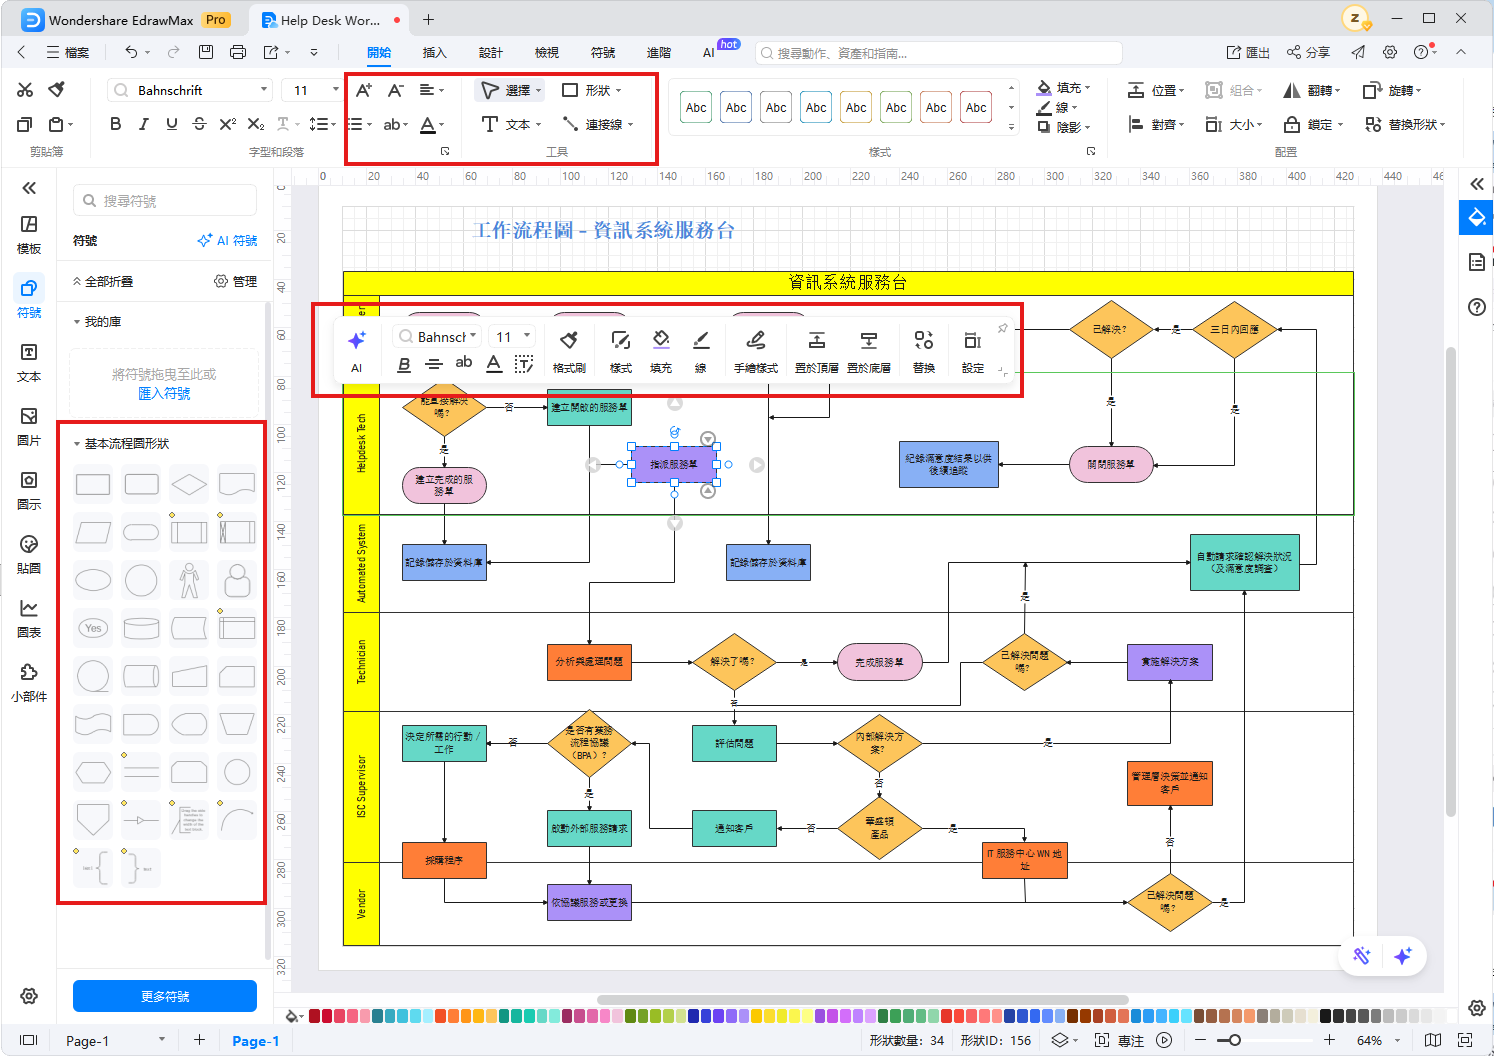Toggle fullscreen fit icon in the status bar

point(1465,1040)
